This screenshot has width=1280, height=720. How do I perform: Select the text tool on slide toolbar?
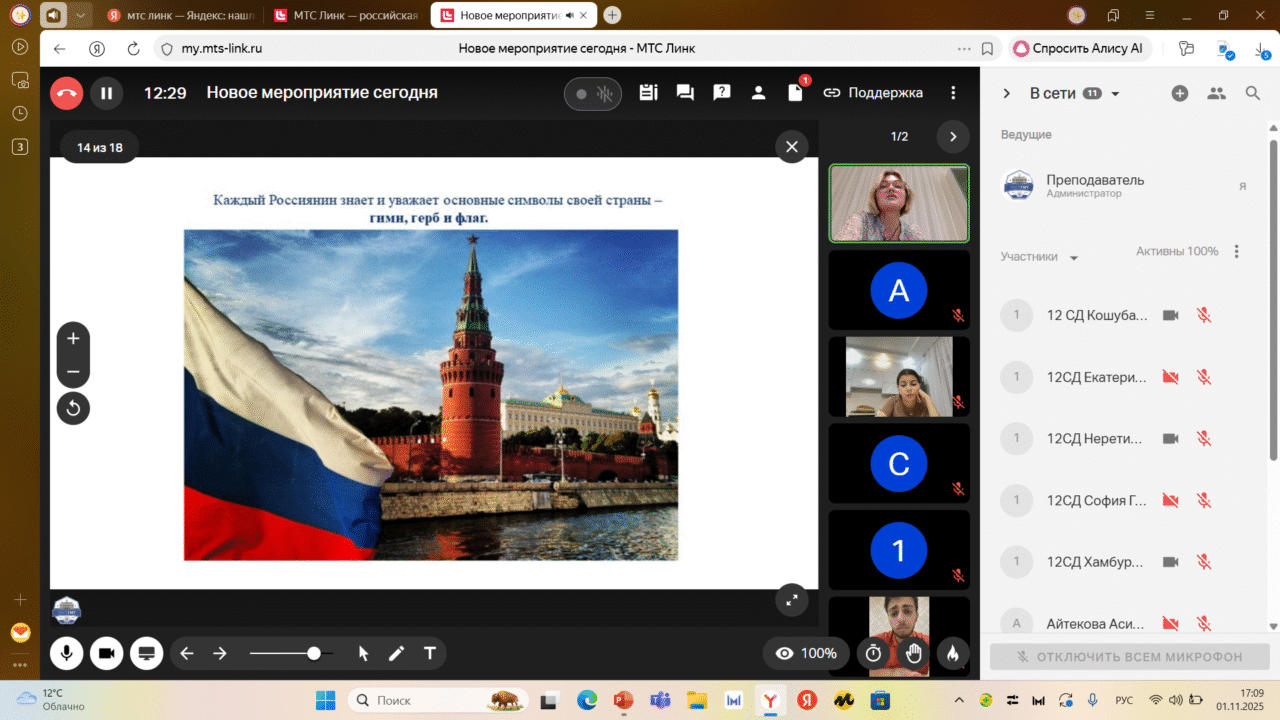pos(430,654)
